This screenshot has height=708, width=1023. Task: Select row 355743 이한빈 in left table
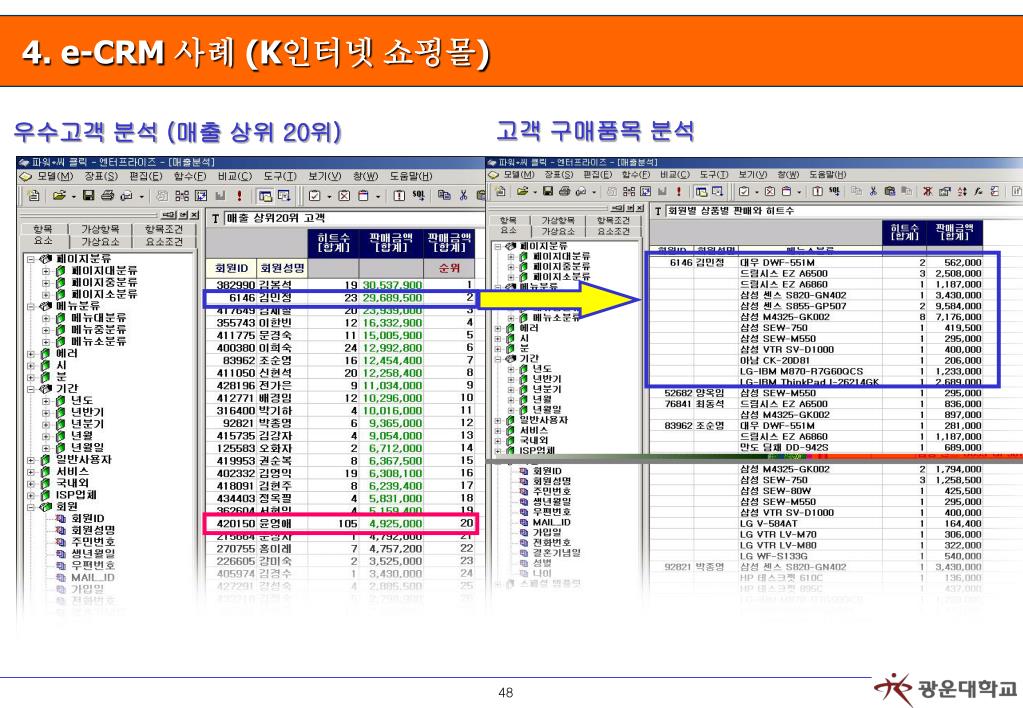pos(342,323)
